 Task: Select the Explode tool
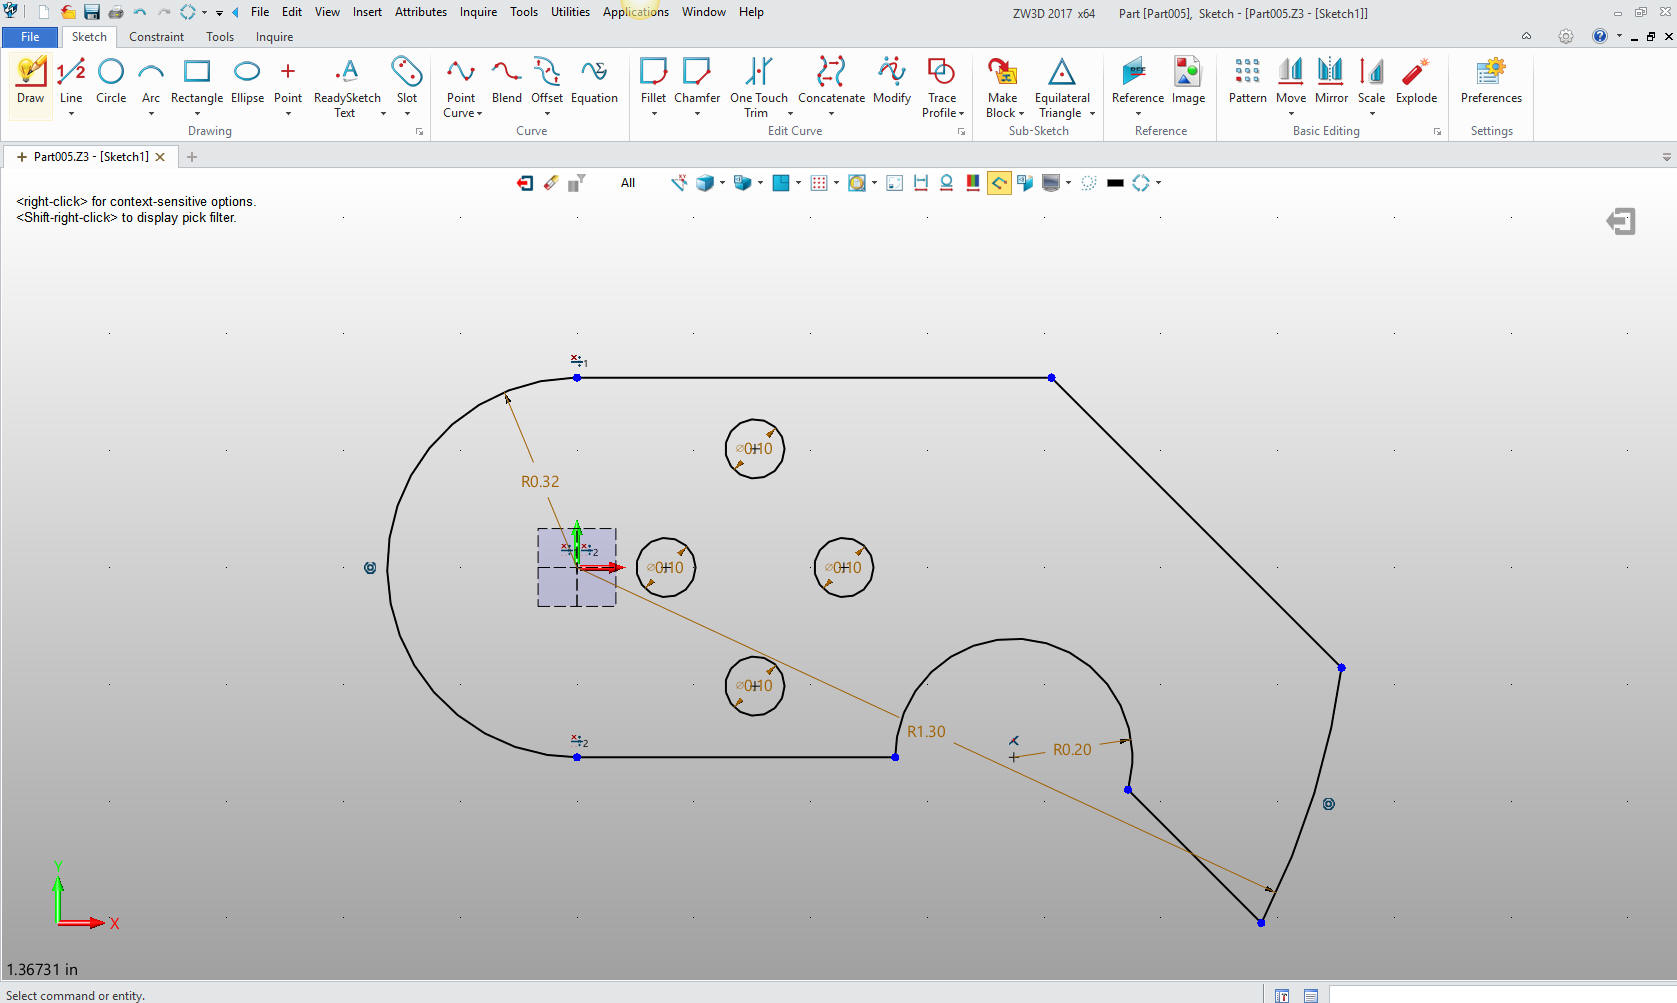tap(1416, 80)
